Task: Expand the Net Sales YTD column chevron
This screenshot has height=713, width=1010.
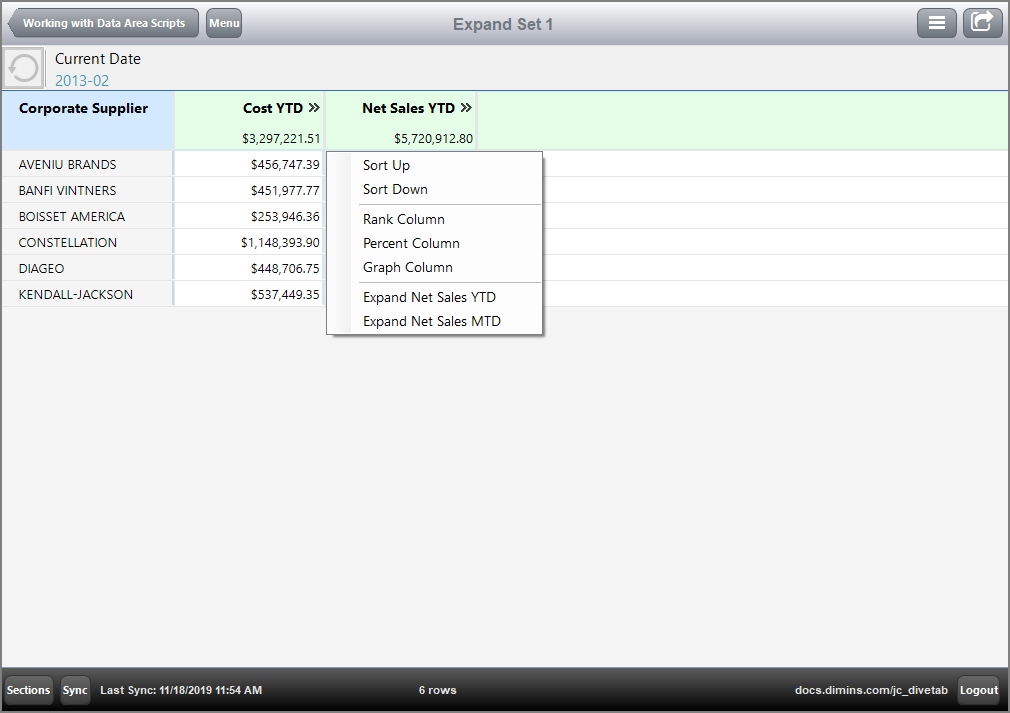Action: [x=464, y=107]
